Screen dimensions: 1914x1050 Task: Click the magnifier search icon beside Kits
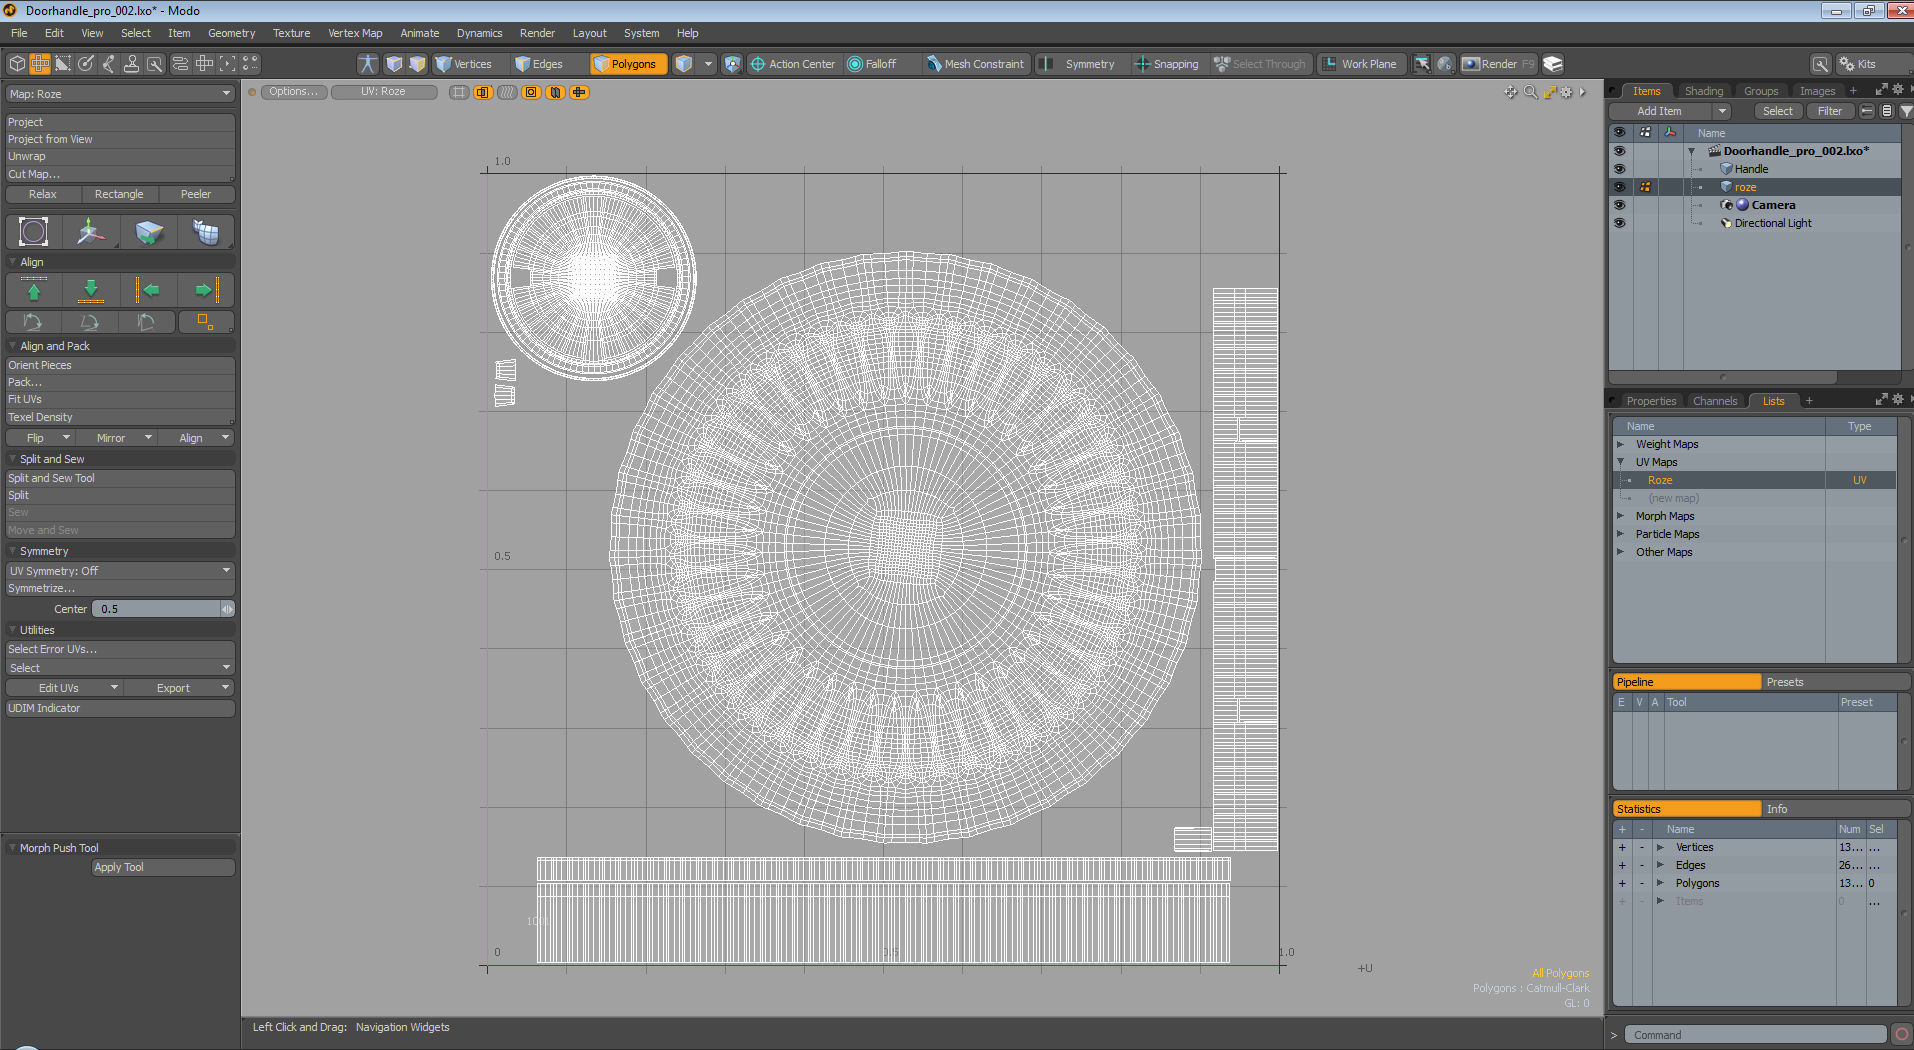[x=1821, y=64]
